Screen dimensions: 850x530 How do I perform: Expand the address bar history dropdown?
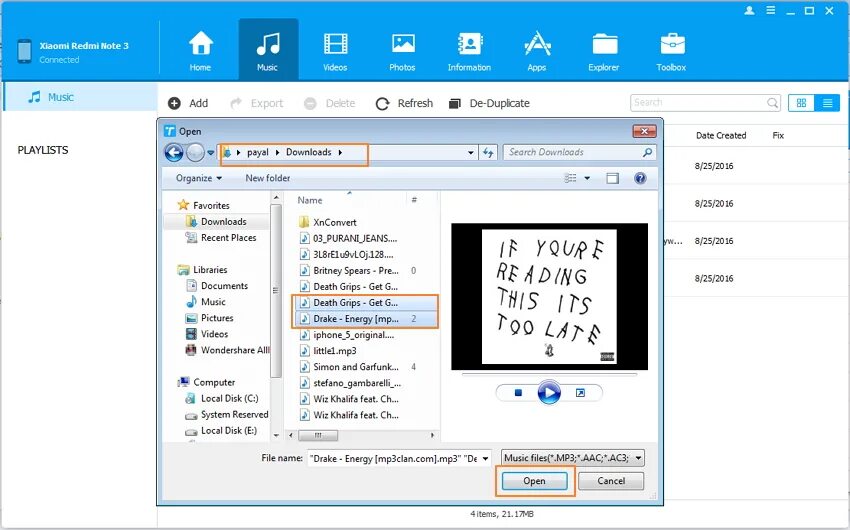click(471, 153)
